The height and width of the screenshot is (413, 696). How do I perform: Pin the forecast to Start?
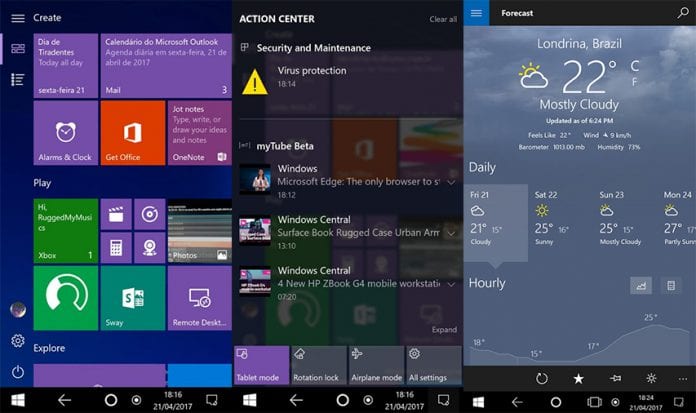click(x=615, y=378)
